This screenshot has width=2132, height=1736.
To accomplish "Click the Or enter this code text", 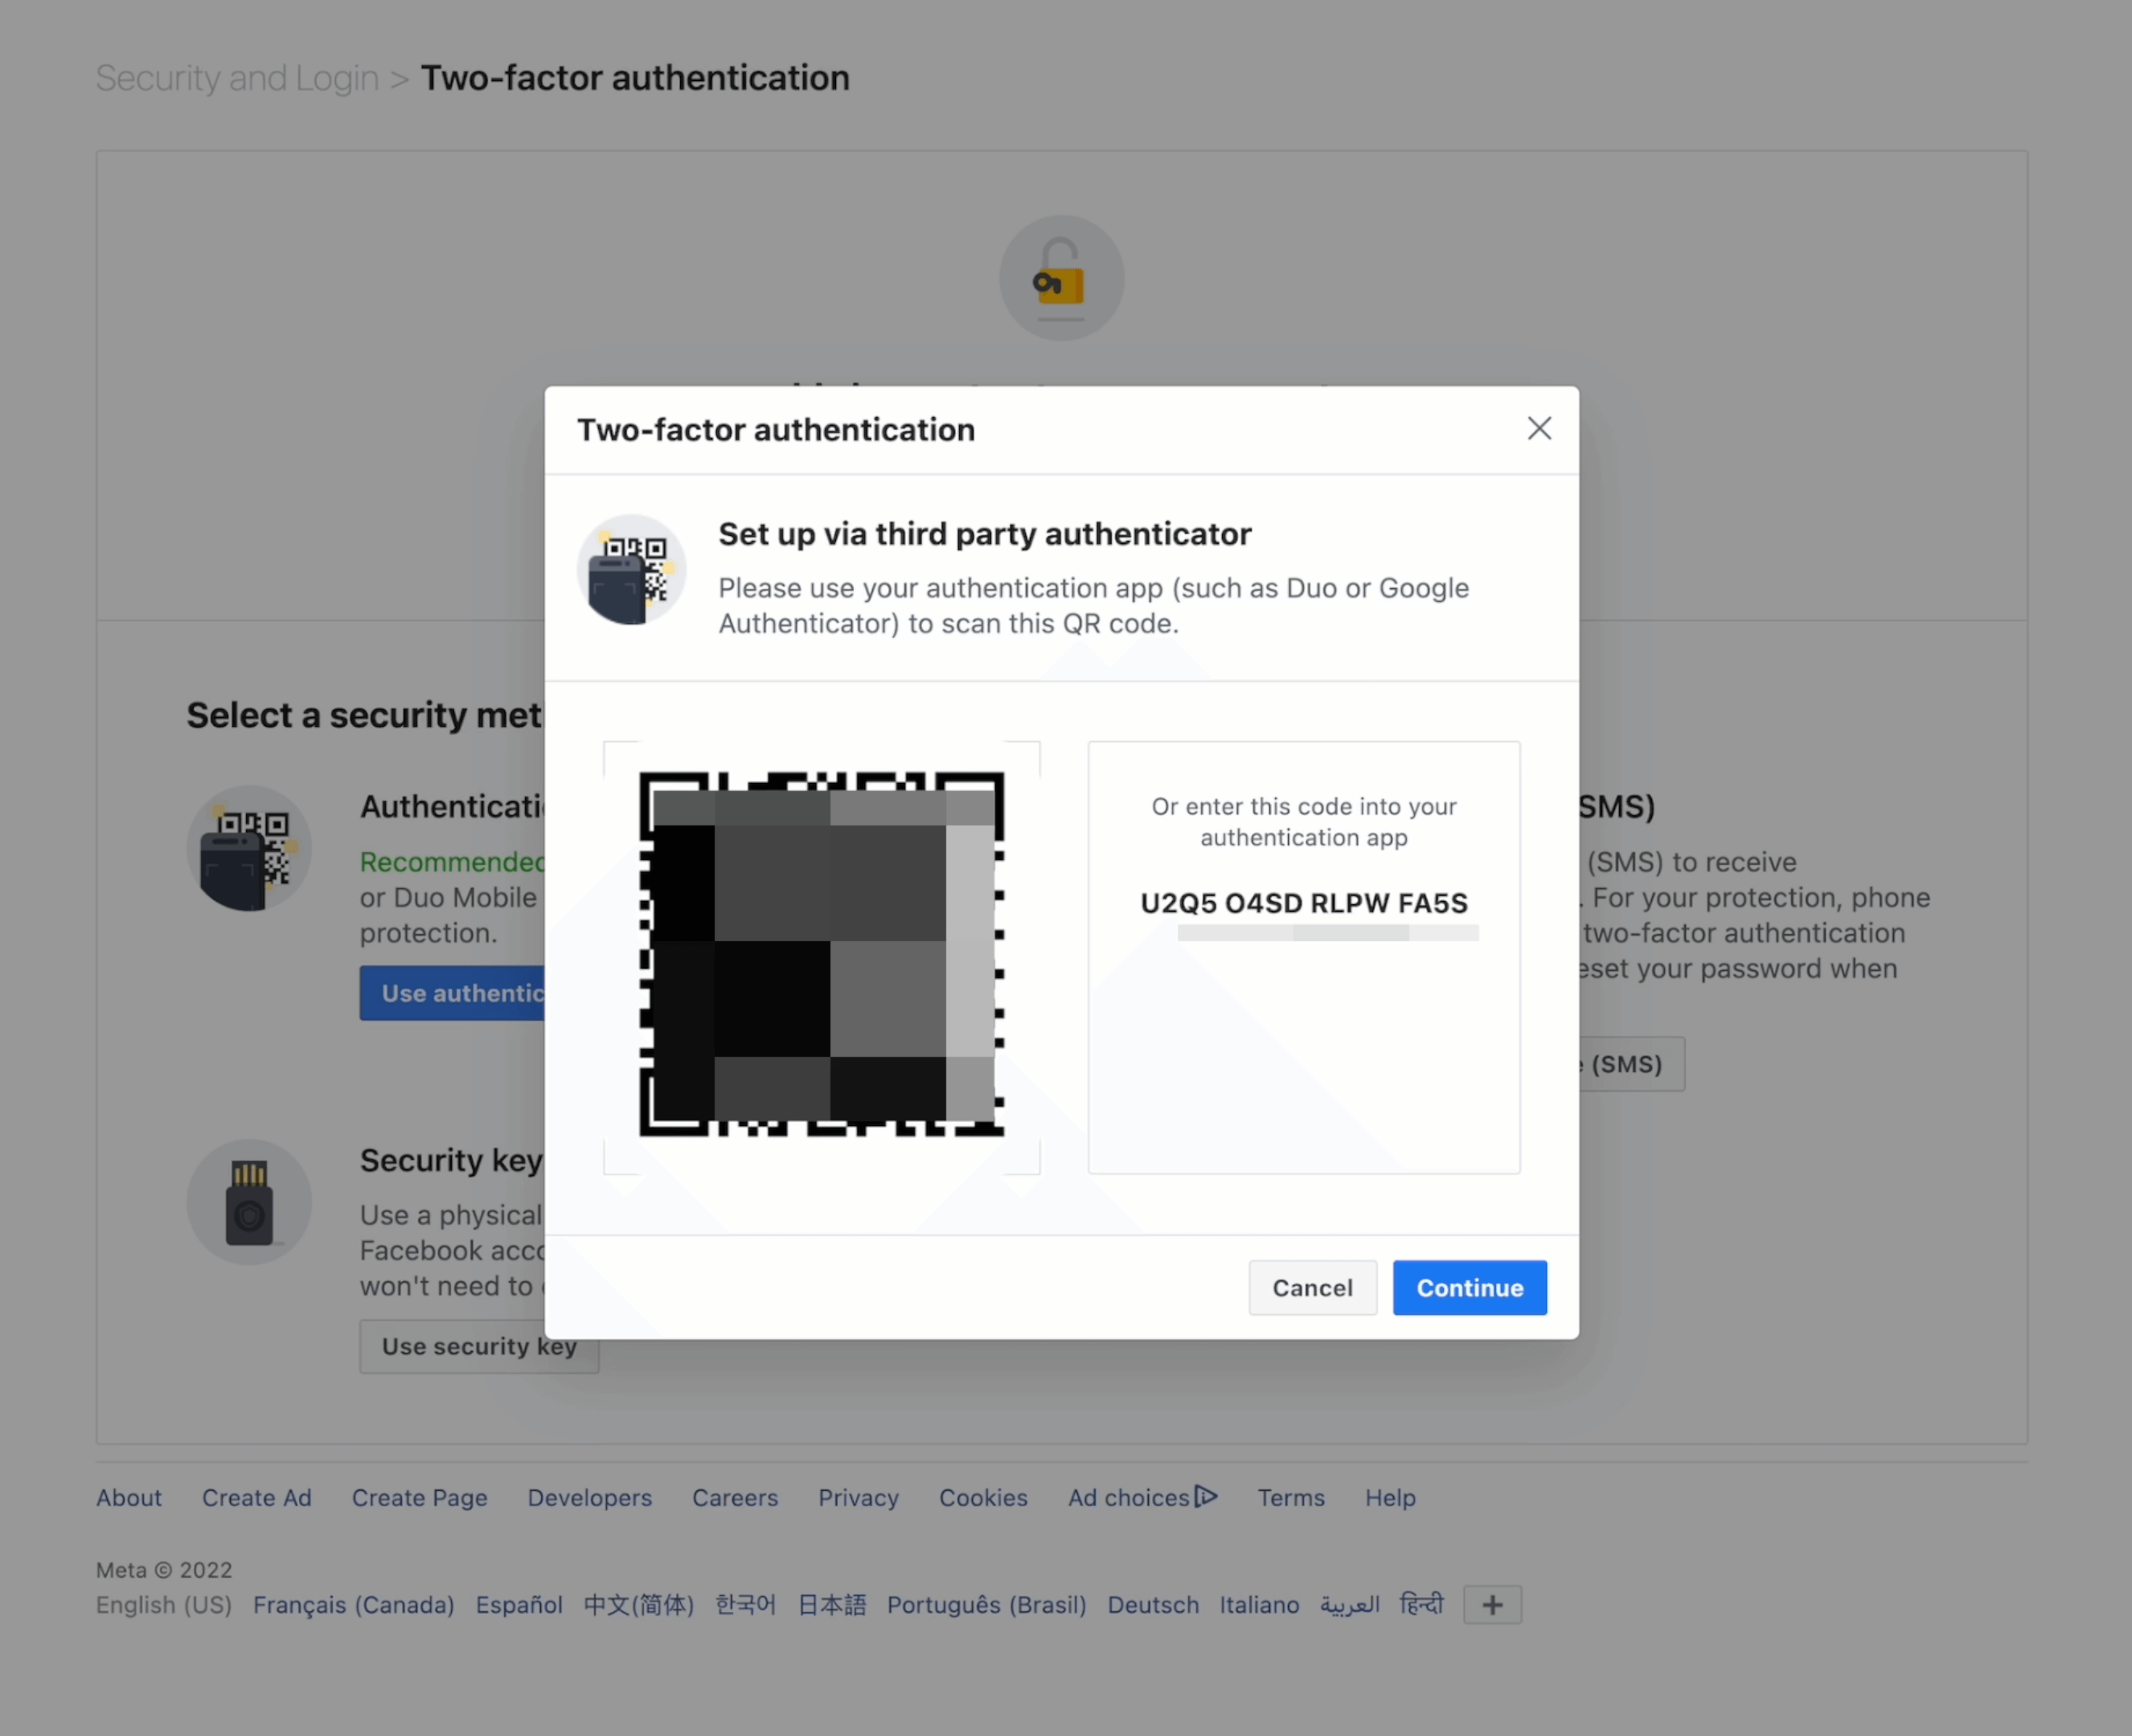I will tap(1304, 821).
